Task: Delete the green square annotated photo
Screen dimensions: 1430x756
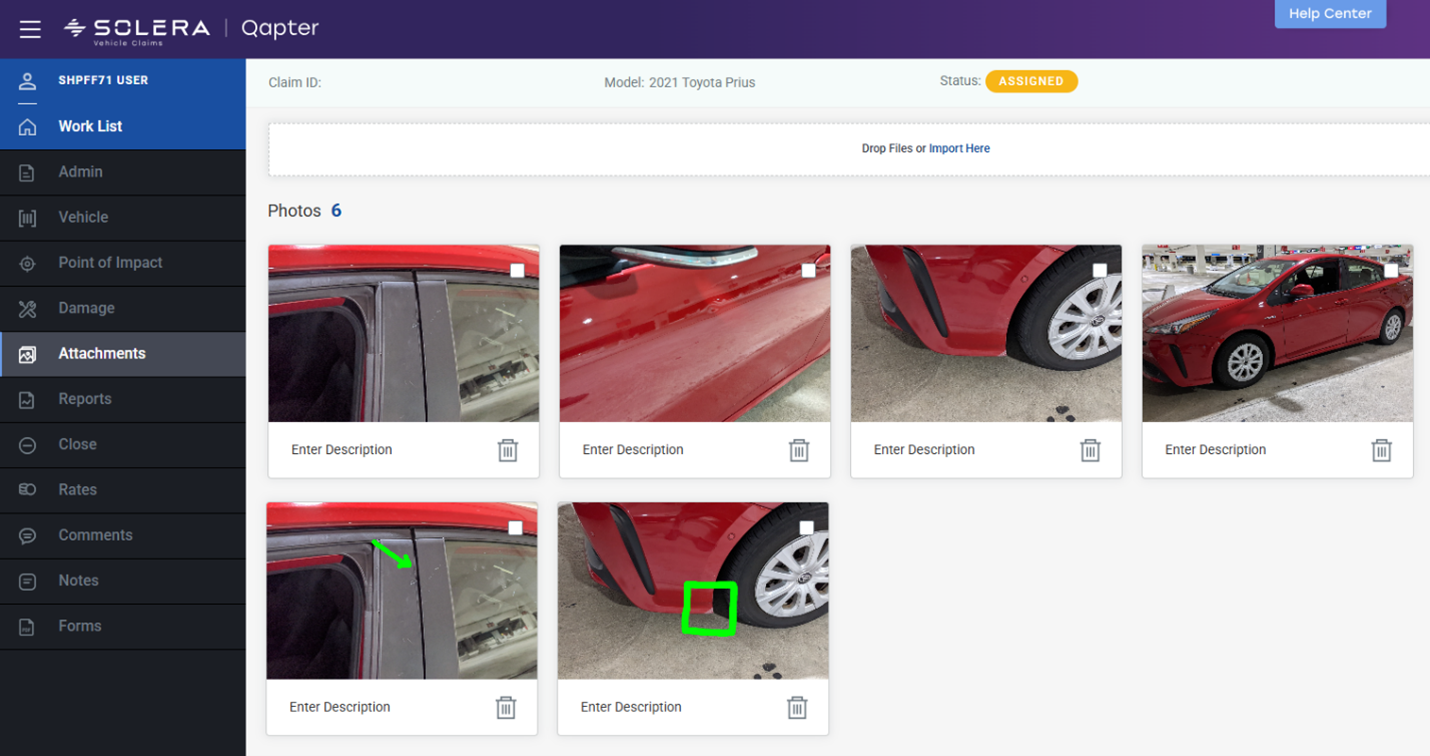Action: [797, 708]
